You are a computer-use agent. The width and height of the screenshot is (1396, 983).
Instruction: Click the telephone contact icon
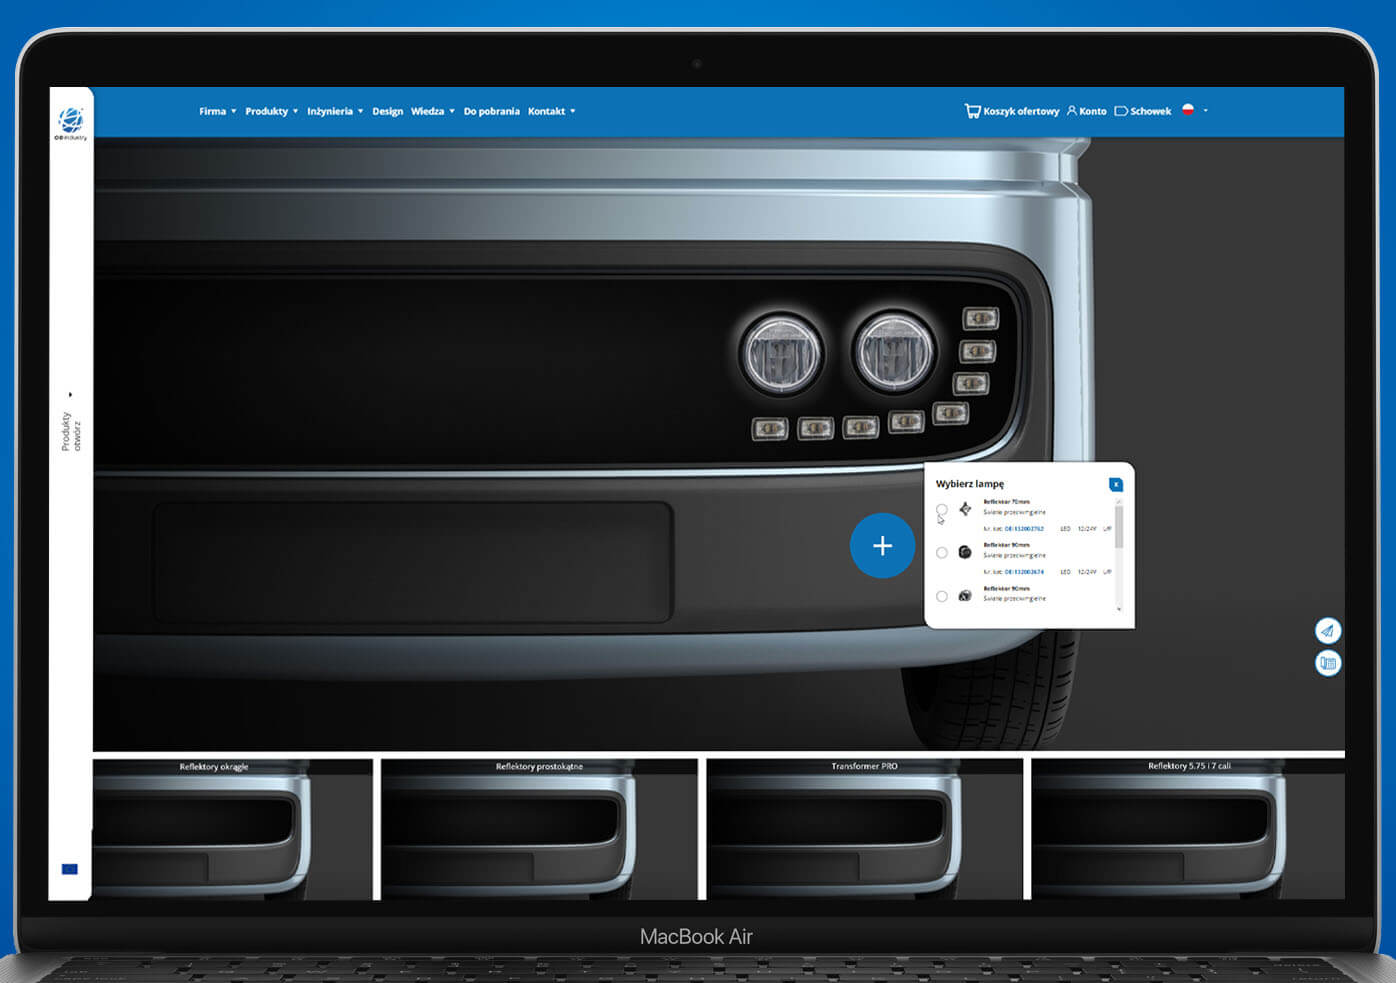[x=1327, y=663]
